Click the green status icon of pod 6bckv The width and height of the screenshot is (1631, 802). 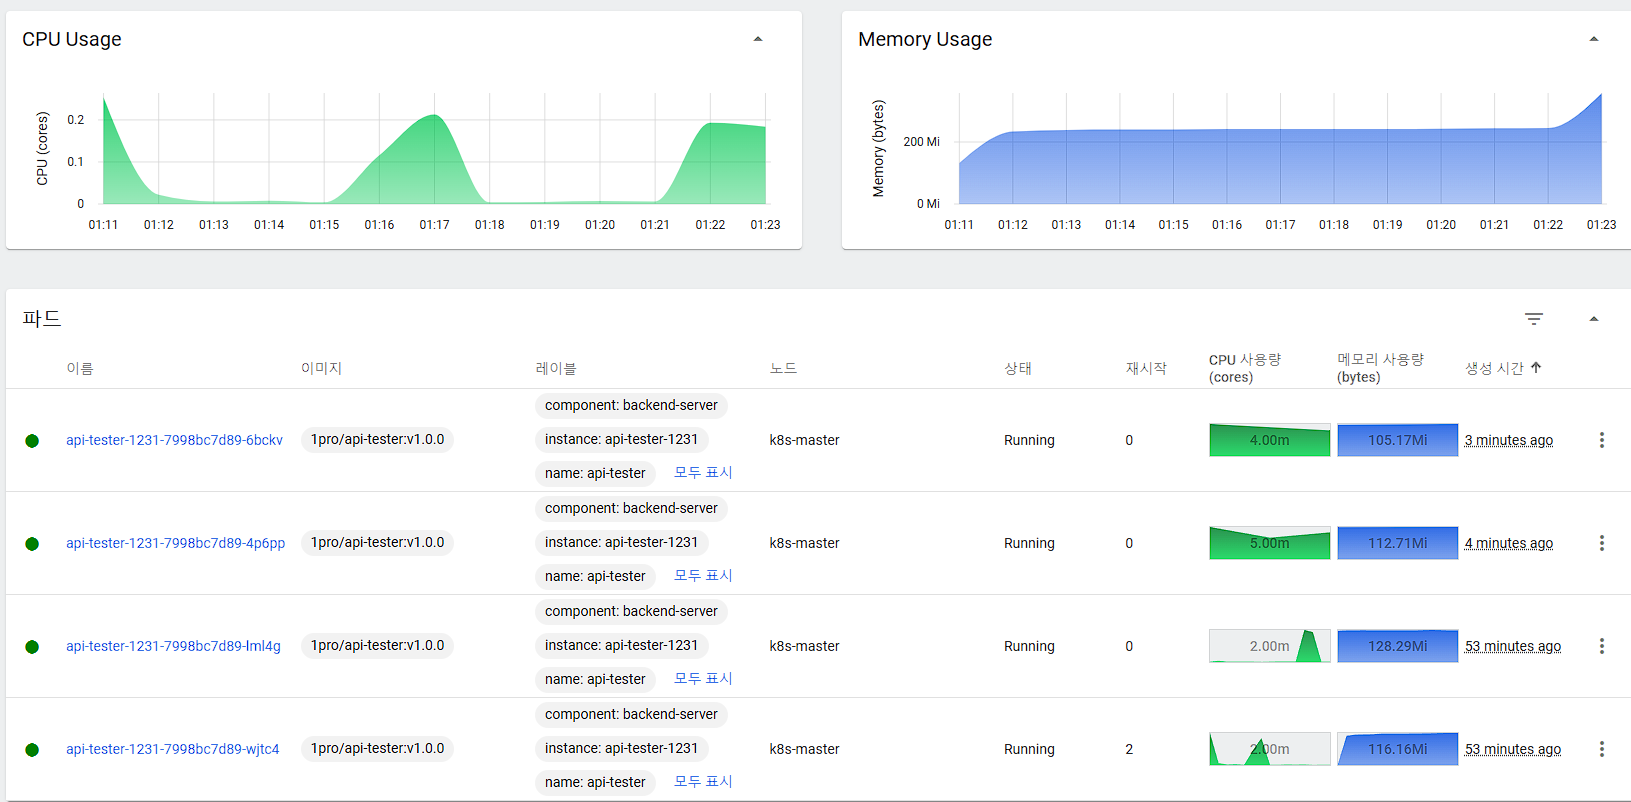[32, 441]
